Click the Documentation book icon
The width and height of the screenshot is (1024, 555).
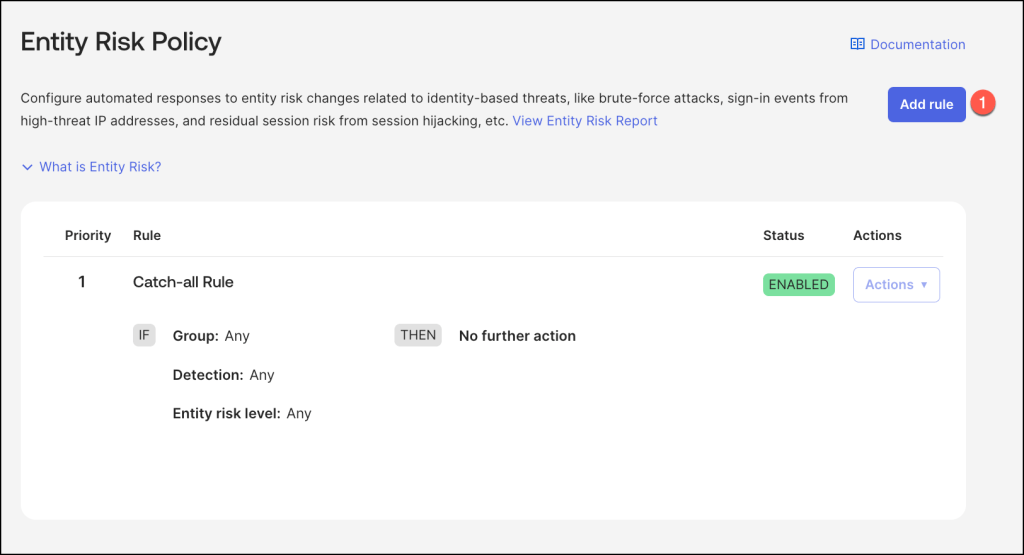point(857,44)
